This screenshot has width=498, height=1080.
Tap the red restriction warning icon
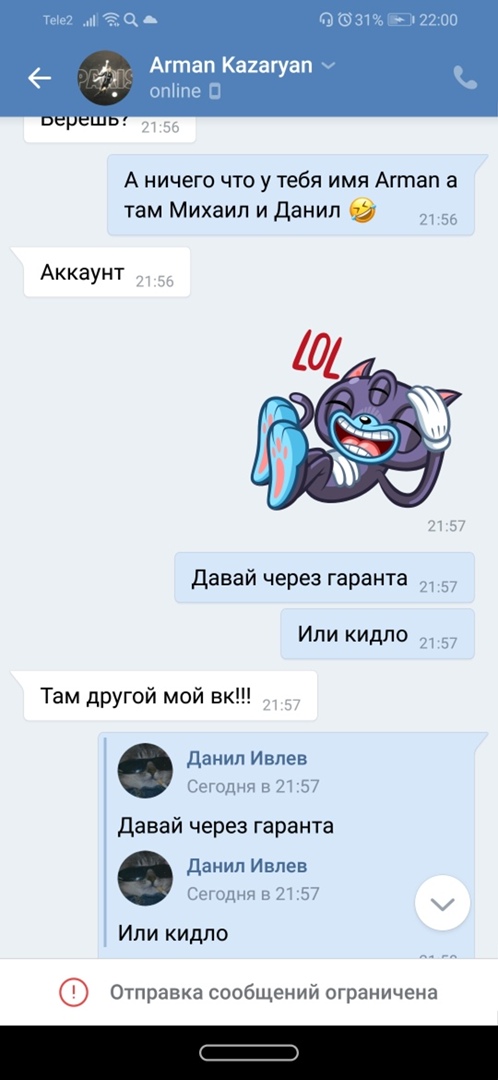pos(73,993)
